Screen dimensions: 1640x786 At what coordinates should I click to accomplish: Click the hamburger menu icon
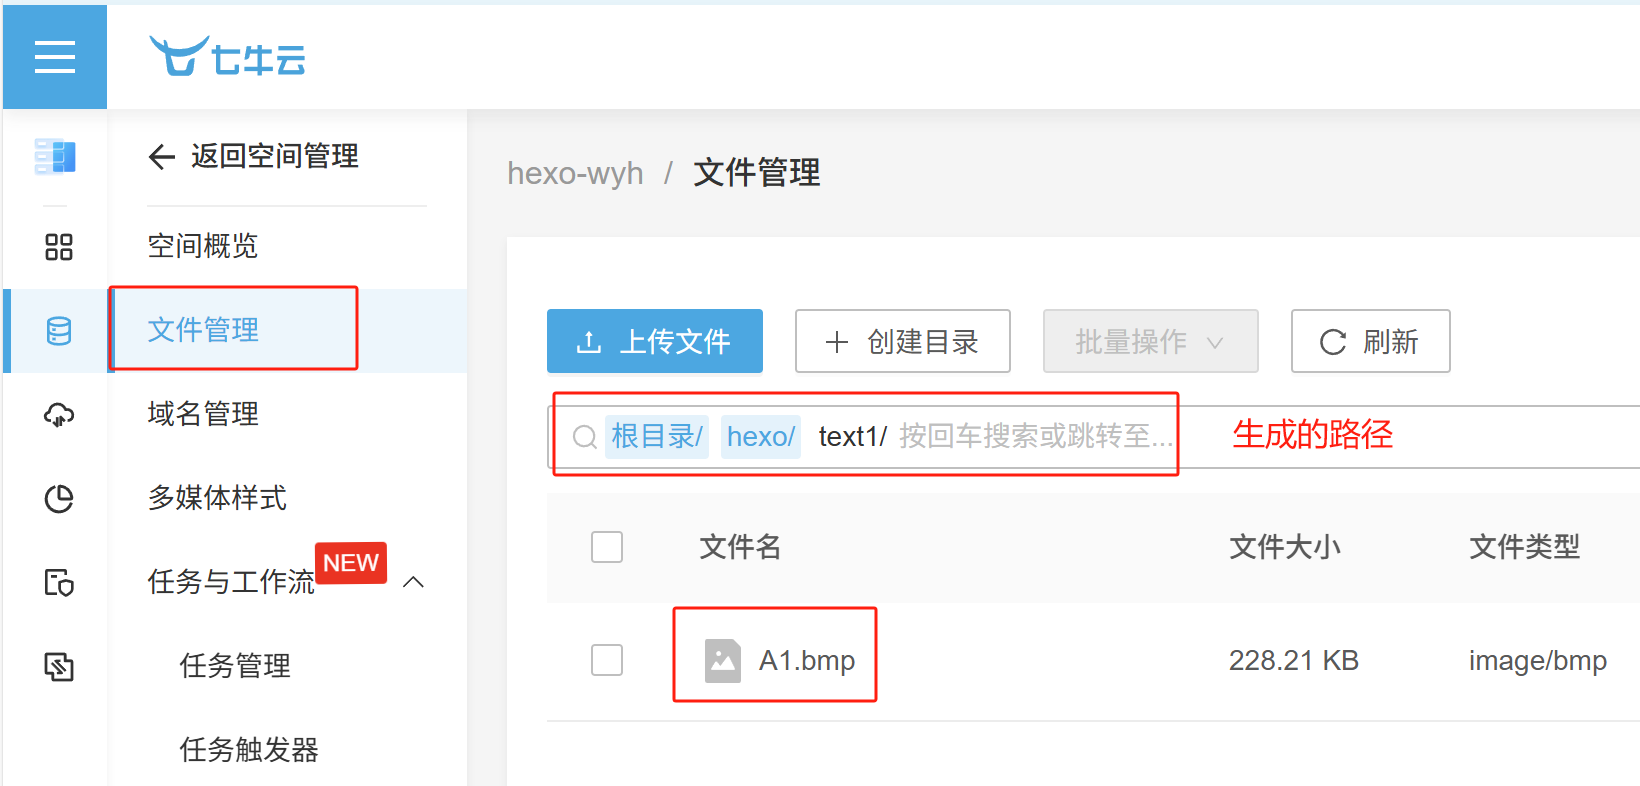point(55,57)
